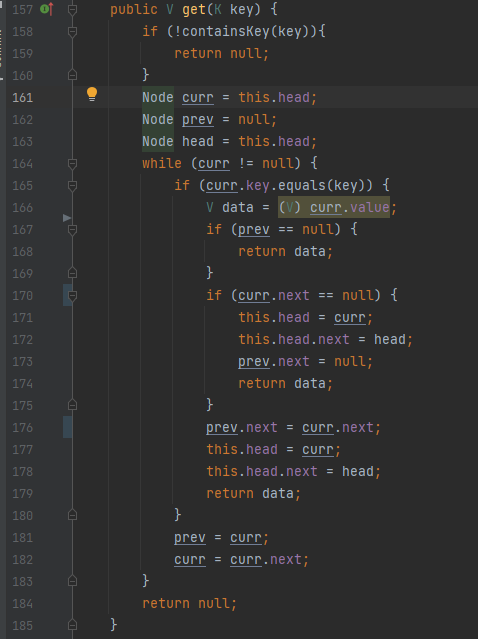Click the get method name on line 157
Screen dimensions: 478x639
tap(194, 9)
